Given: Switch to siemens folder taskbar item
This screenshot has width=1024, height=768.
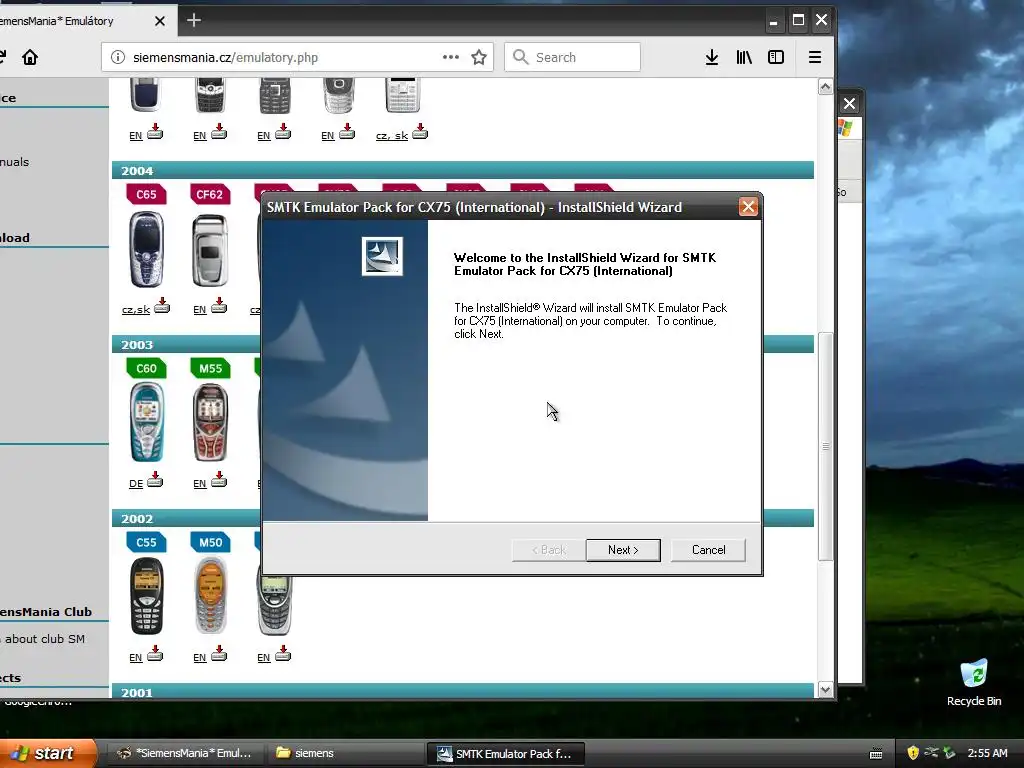Looking at the screenshot, I should (x=345, y=753).
